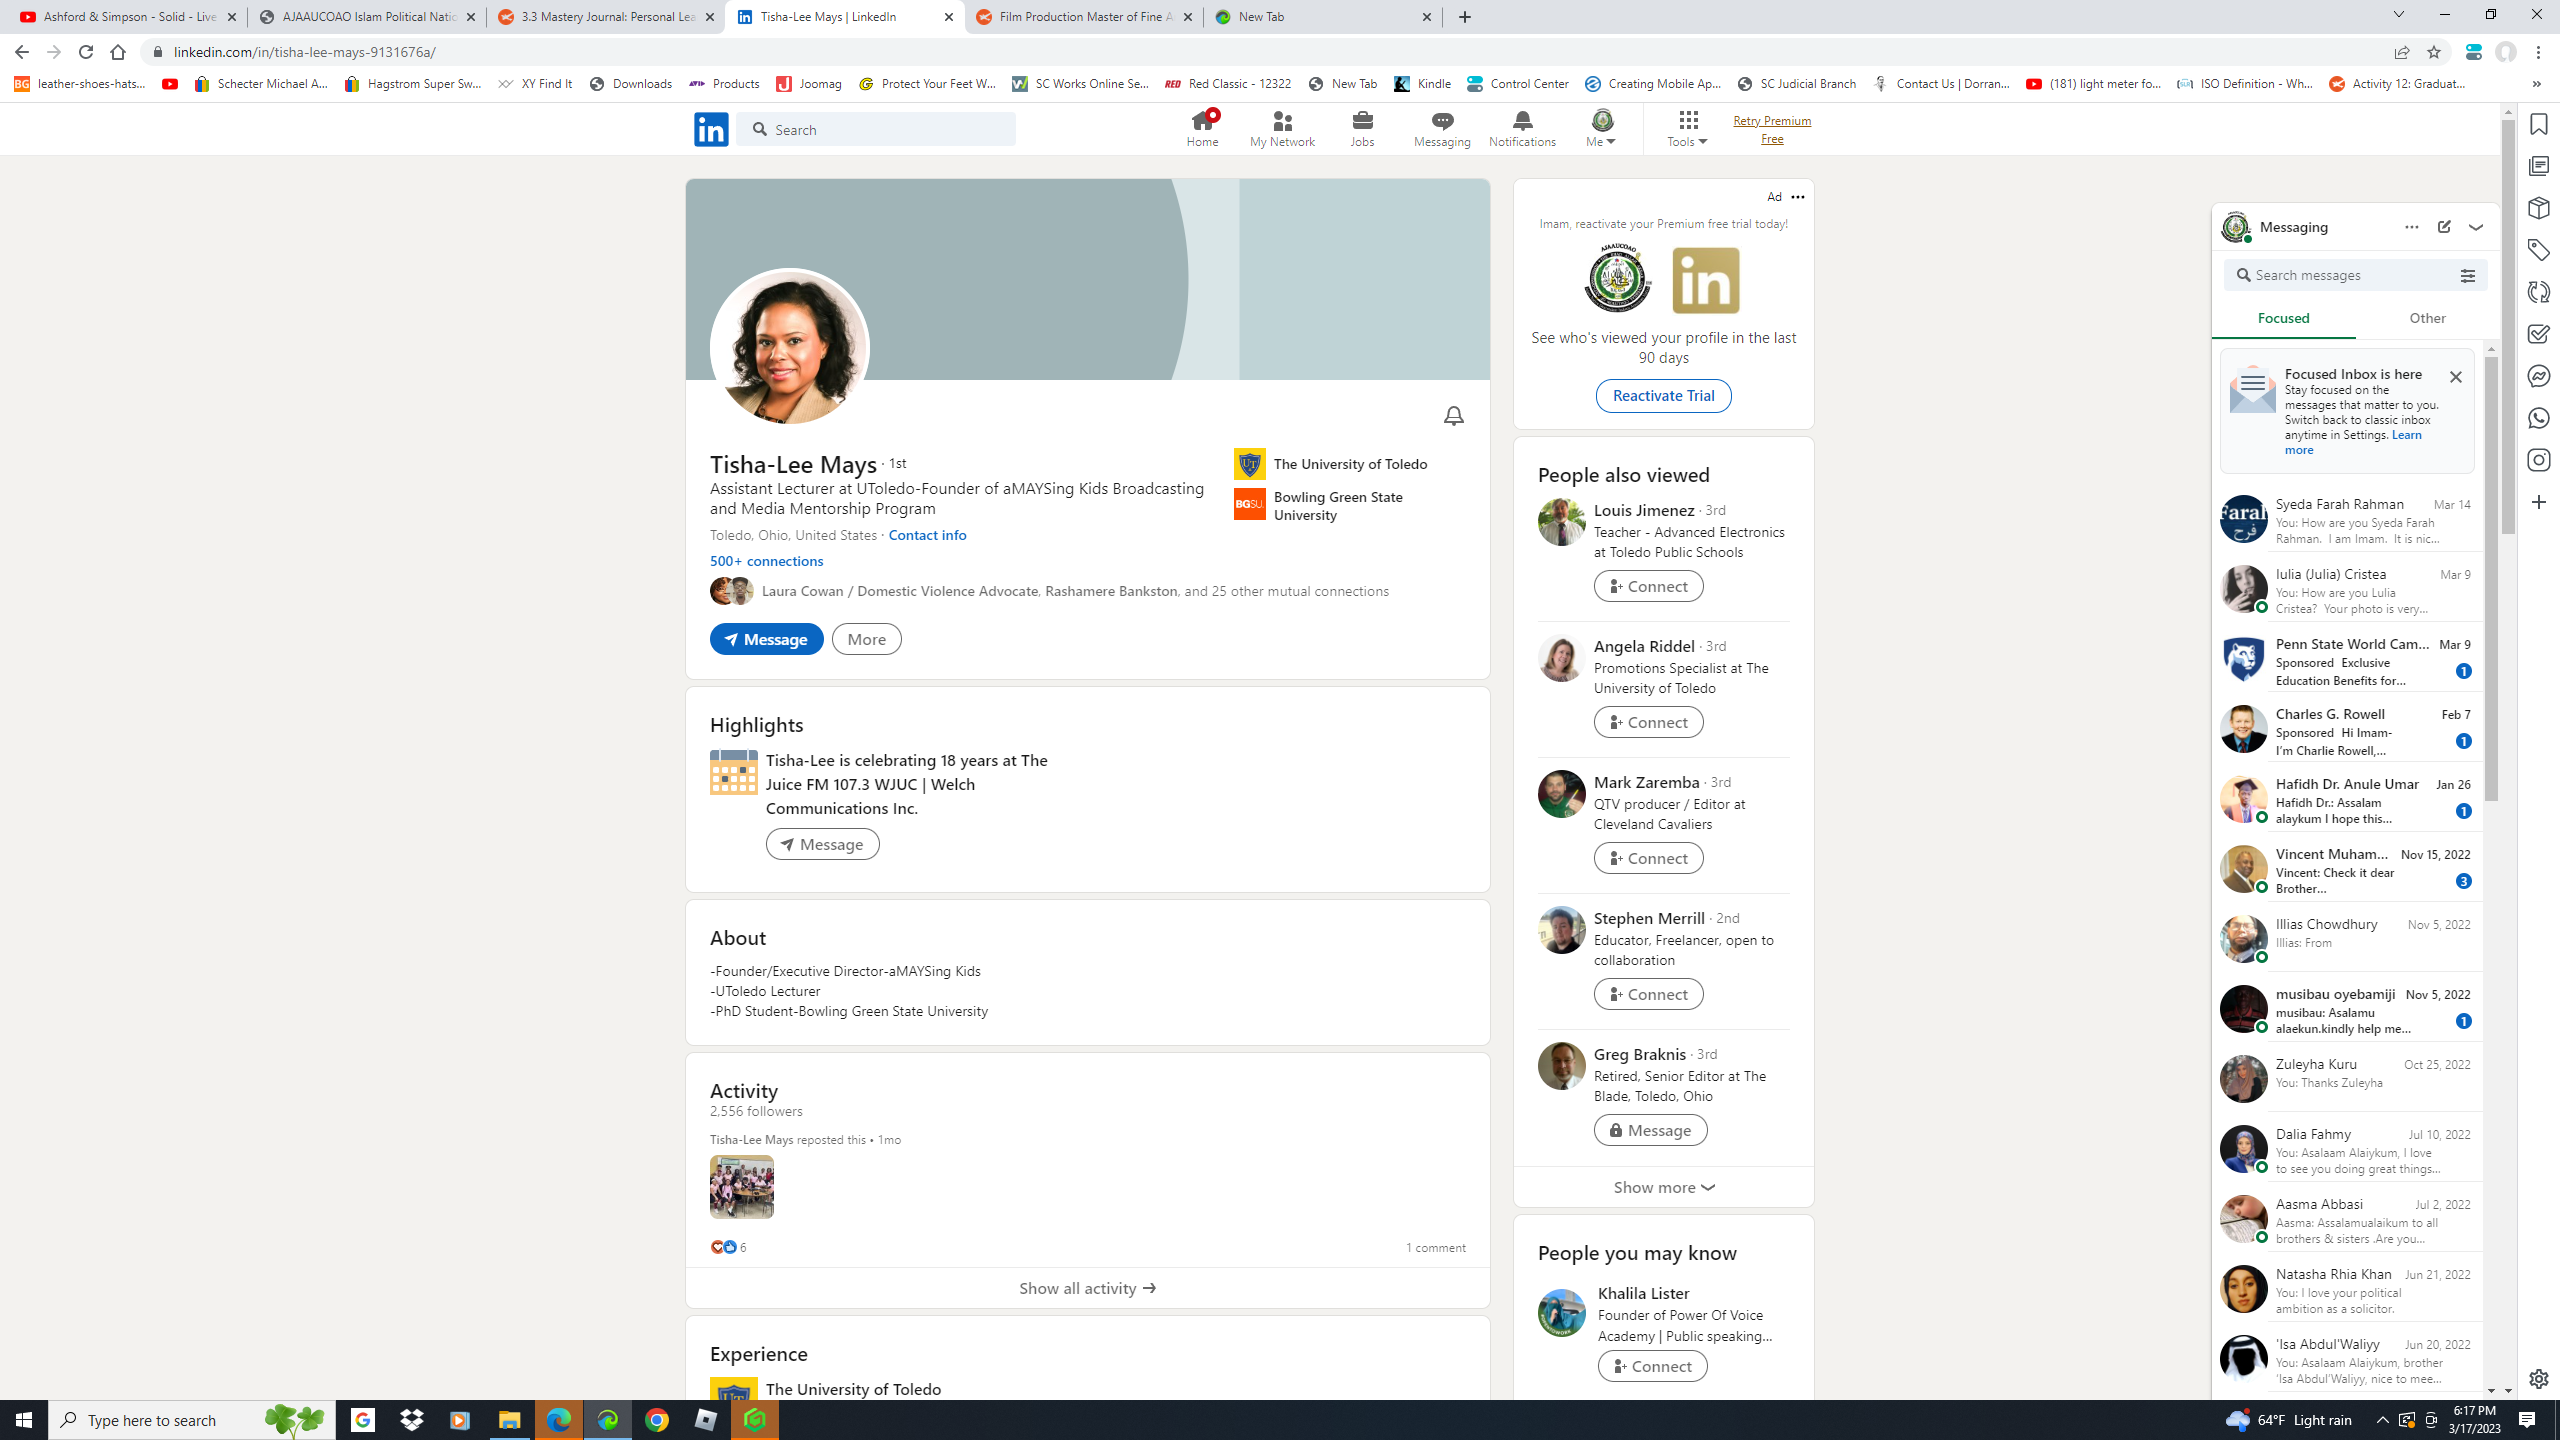The width and height of the screenshot is (2560, 1440).
Task: Open message filter settings icon
Action: coord(2467,276)
